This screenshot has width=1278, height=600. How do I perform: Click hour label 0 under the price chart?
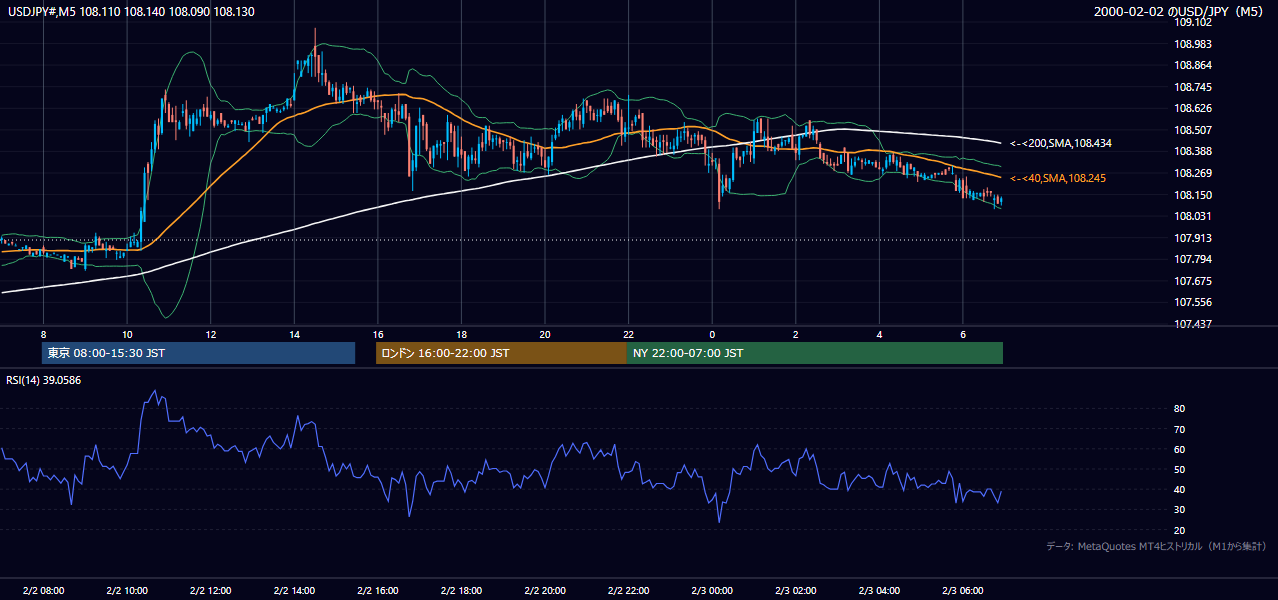tap(712, 334)
